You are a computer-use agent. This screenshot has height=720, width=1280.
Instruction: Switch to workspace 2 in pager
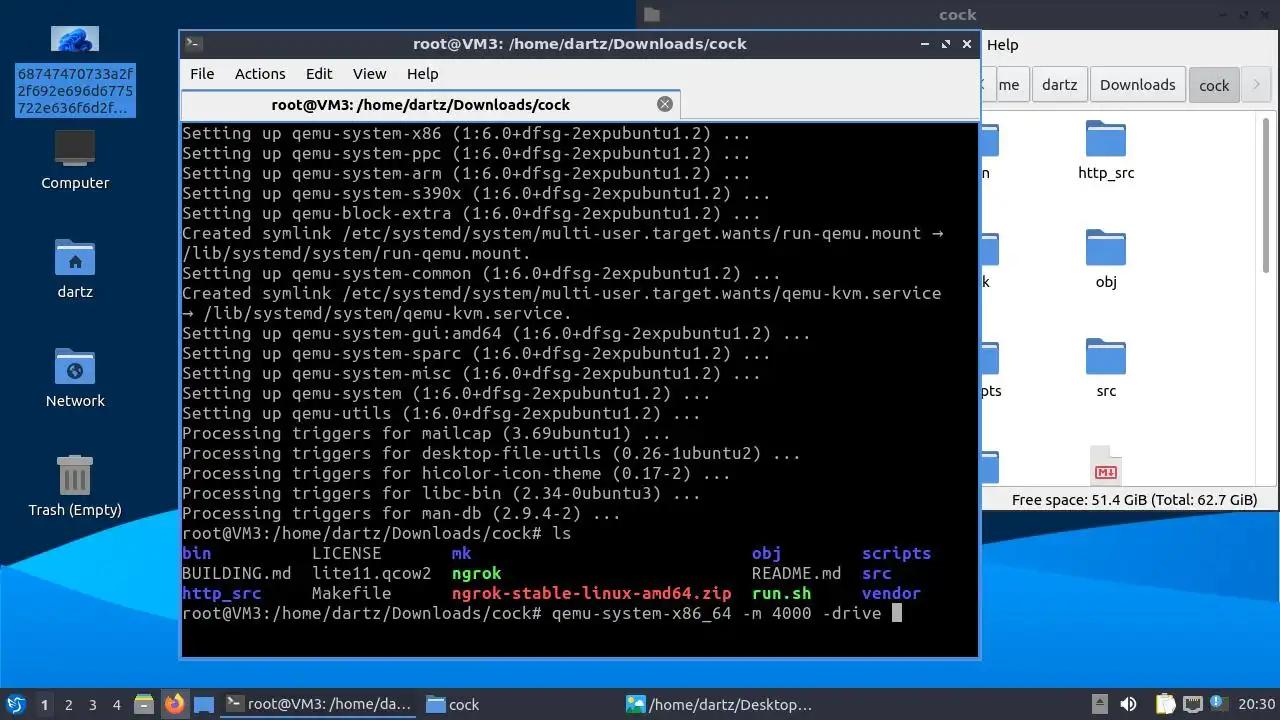69,705
